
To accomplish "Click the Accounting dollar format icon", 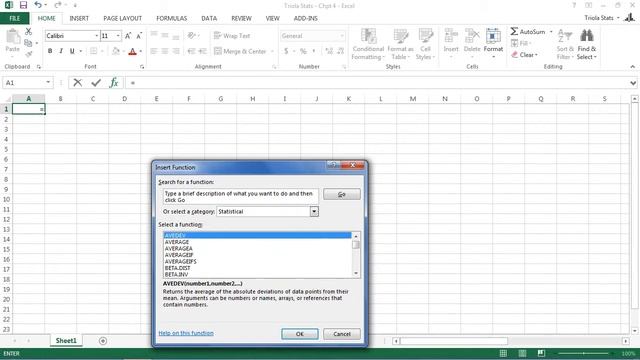I will pyautogui.click(x=286, y=51).
